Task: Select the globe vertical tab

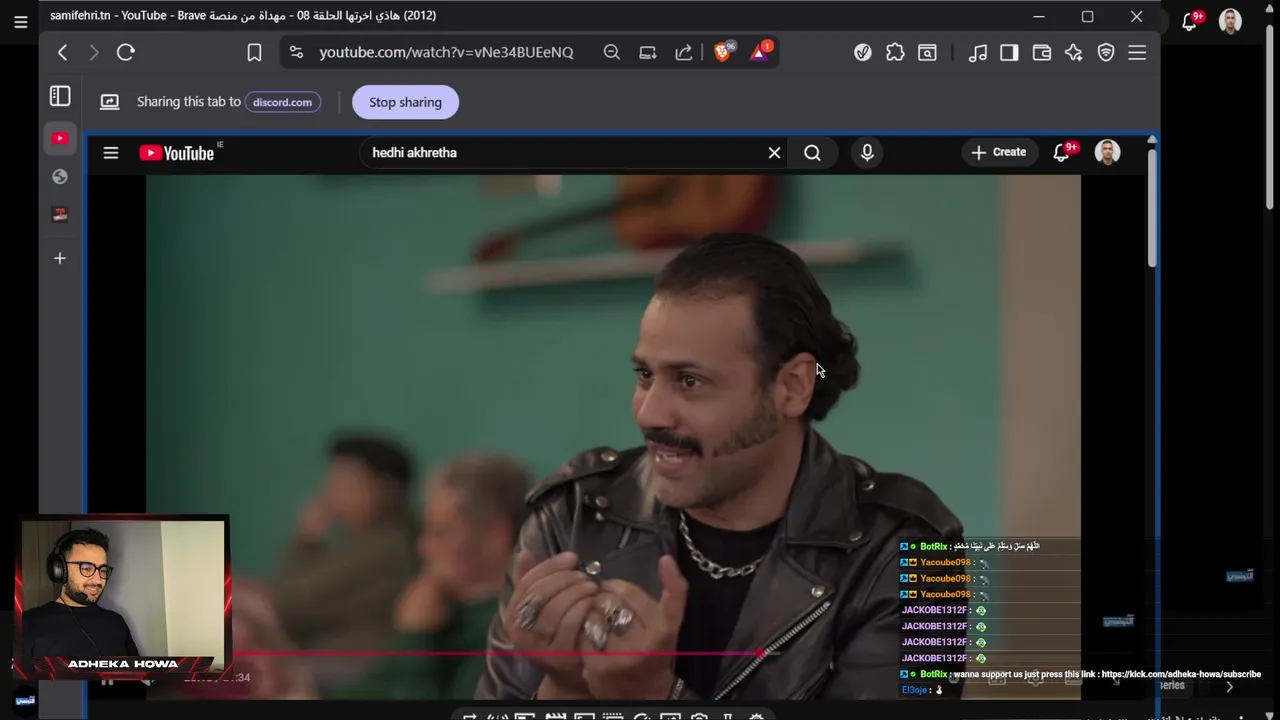Action: pyautogui.click(x=60, y=177)
